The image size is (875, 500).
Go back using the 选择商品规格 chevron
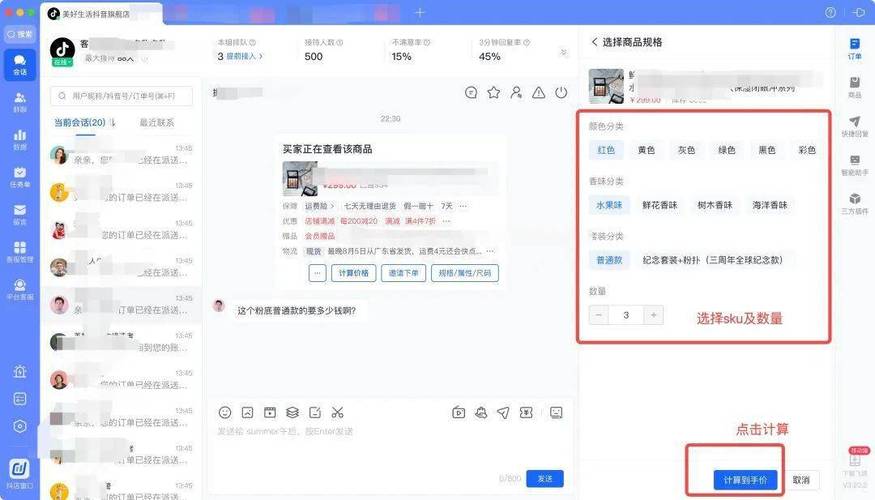[594, 42]
